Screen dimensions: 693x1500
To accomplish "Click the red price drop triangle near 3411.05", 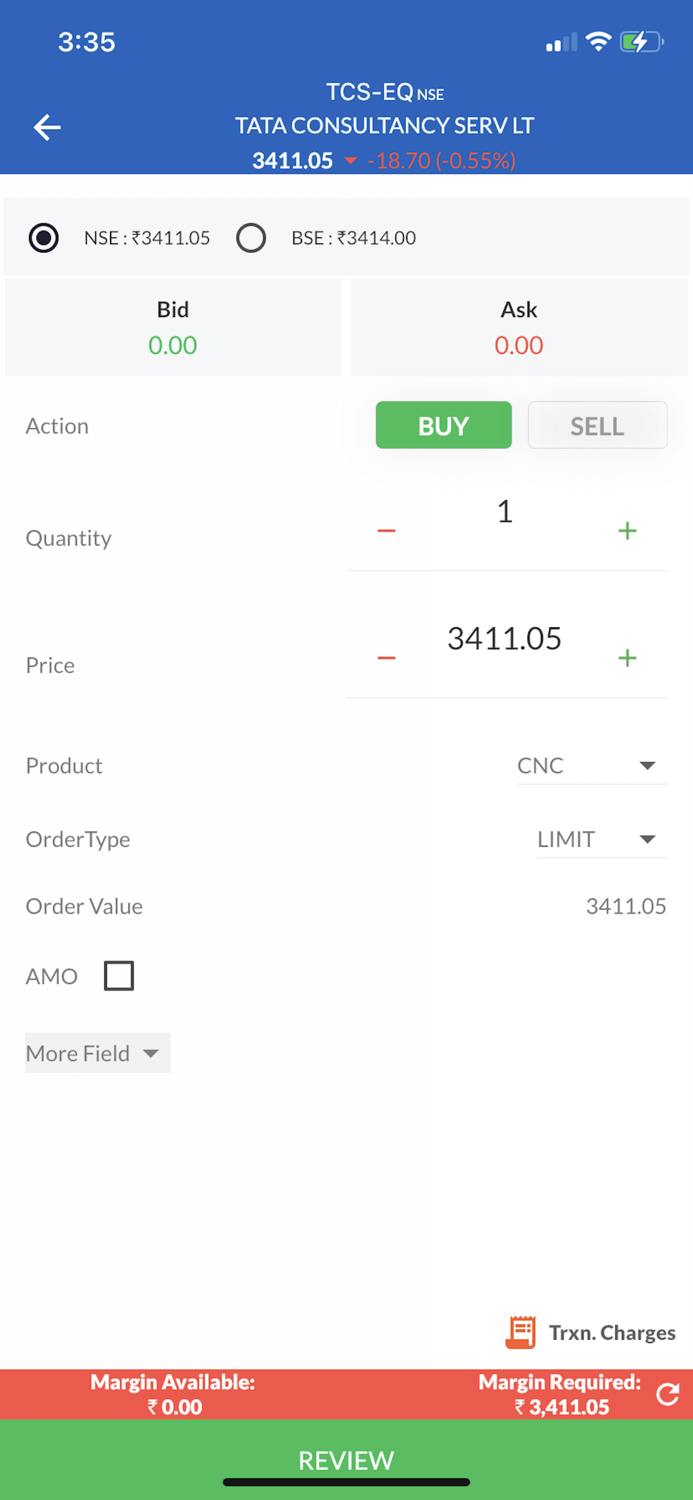I will (x=350, y=161).
